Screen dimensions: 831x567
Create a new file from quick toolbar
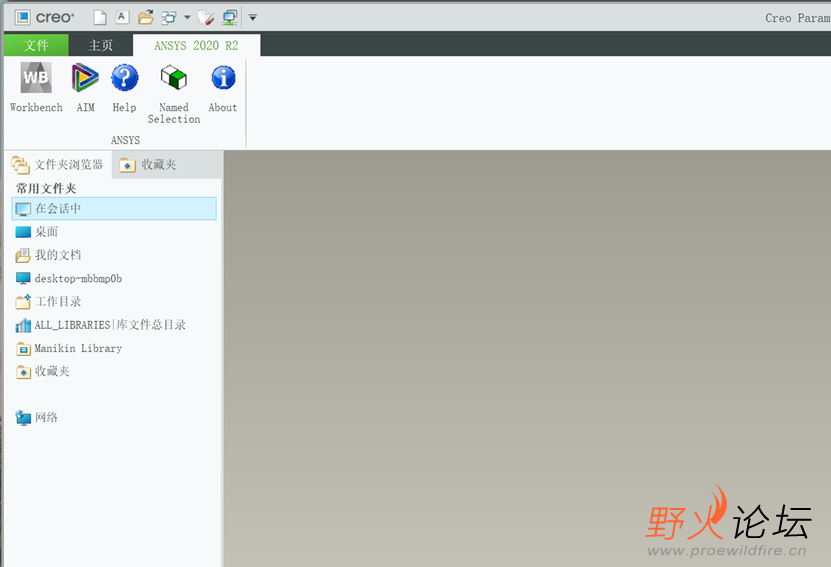click(x=100, y=17)
